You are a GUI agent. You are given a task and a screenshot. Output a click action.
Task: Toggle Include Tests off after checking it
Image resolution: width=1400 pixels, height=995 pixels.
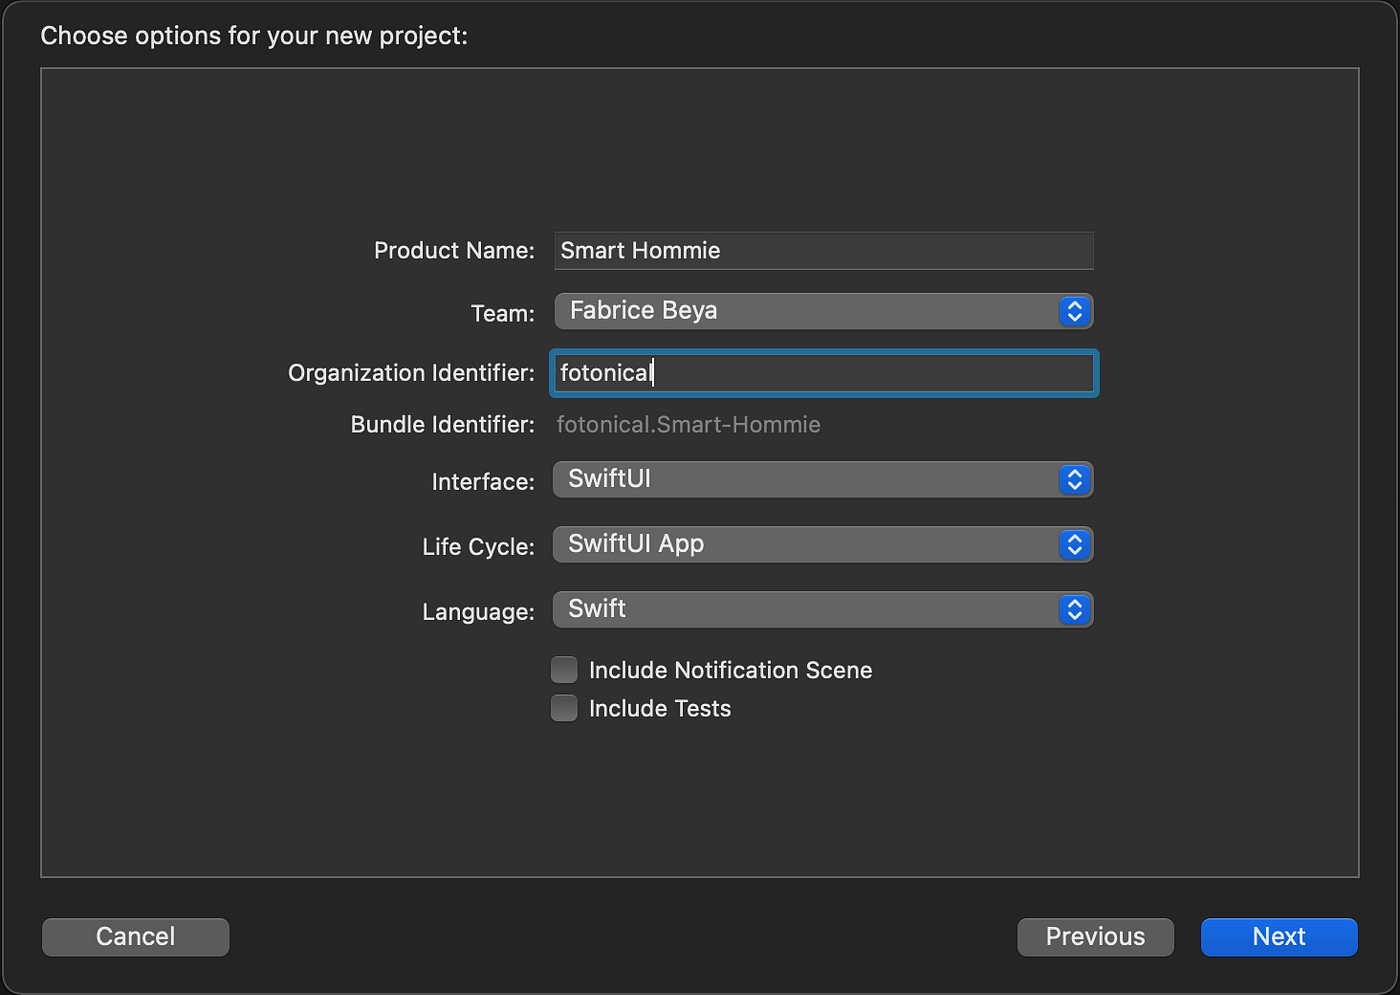[564, 707]
